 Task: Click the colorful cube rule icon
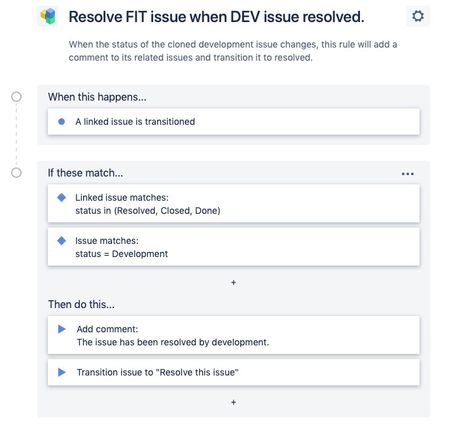[x=48, y=16]
